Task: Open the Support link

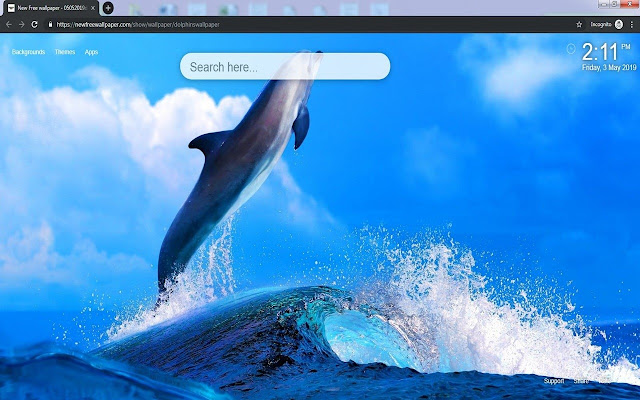Action: pyautogui.click(x=554, y=381)
